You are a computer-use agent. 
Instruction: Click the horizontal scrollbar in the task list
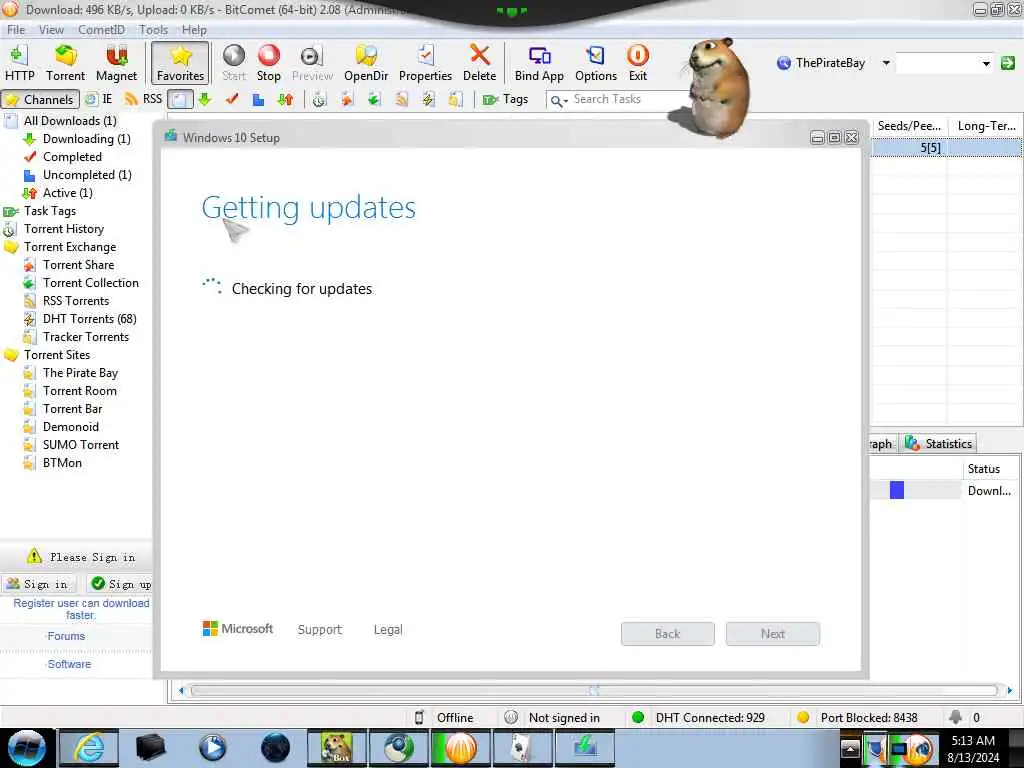click(594, 690)
